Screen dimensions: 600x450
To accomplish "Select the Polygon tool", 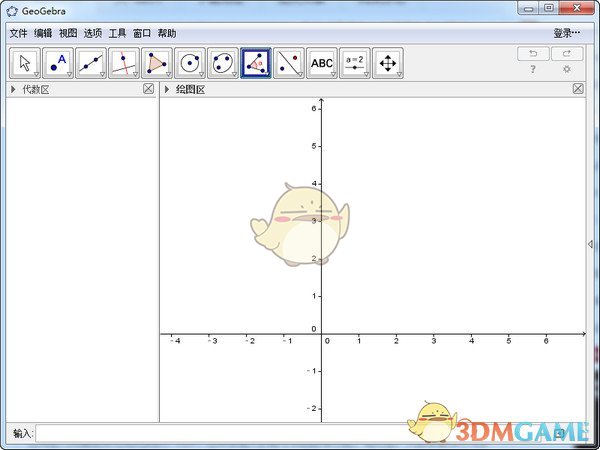I will (157, 63).
